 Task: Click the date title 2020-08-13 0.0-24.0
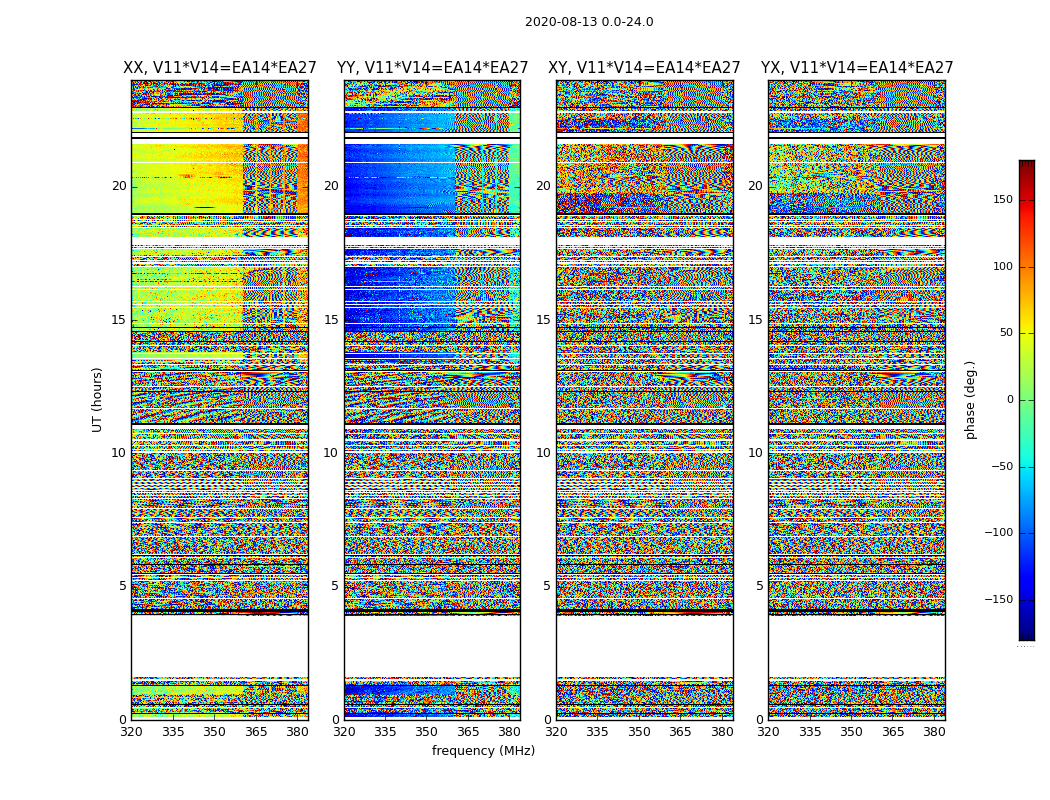tap(589, 22)
